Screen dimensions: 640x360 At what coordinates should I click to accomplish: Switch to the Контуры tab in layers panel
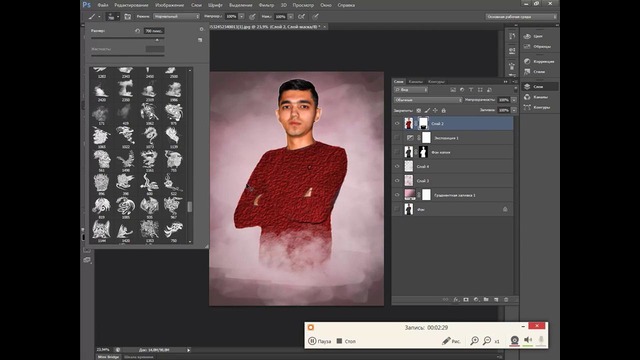click(436, 82)
